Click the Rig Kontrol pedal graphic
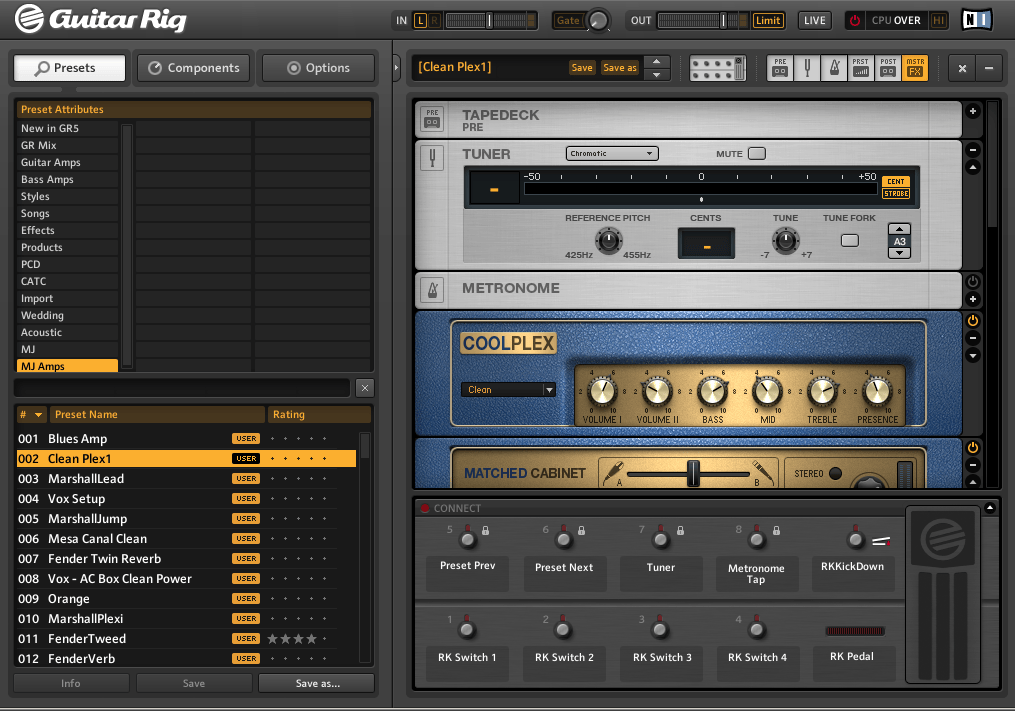1015x711 pixels. point(943,594)
